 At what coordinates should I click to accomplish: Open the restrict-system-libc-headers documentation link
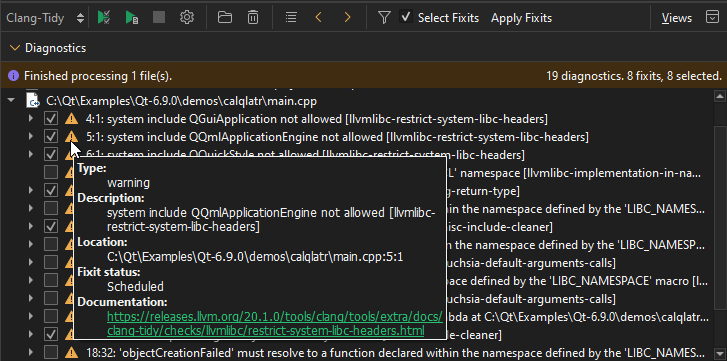tap(275, 324)
